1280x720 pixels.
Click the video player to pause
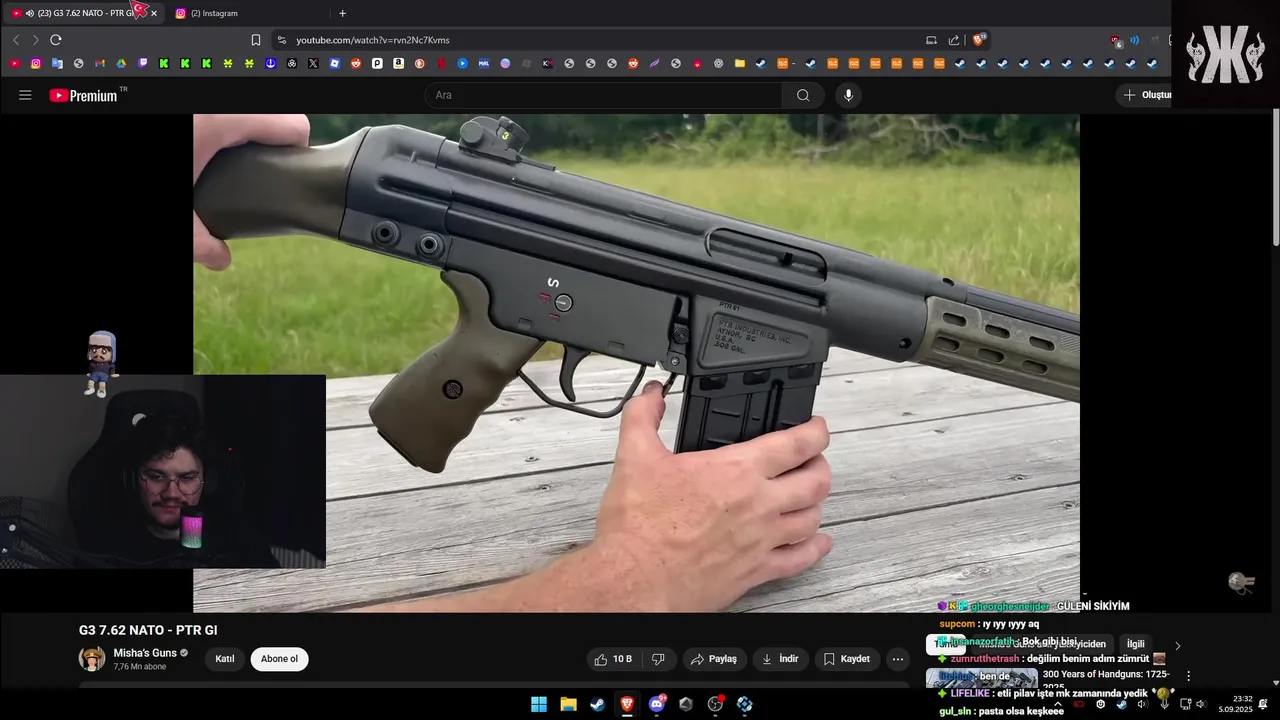tap(636, 363)
